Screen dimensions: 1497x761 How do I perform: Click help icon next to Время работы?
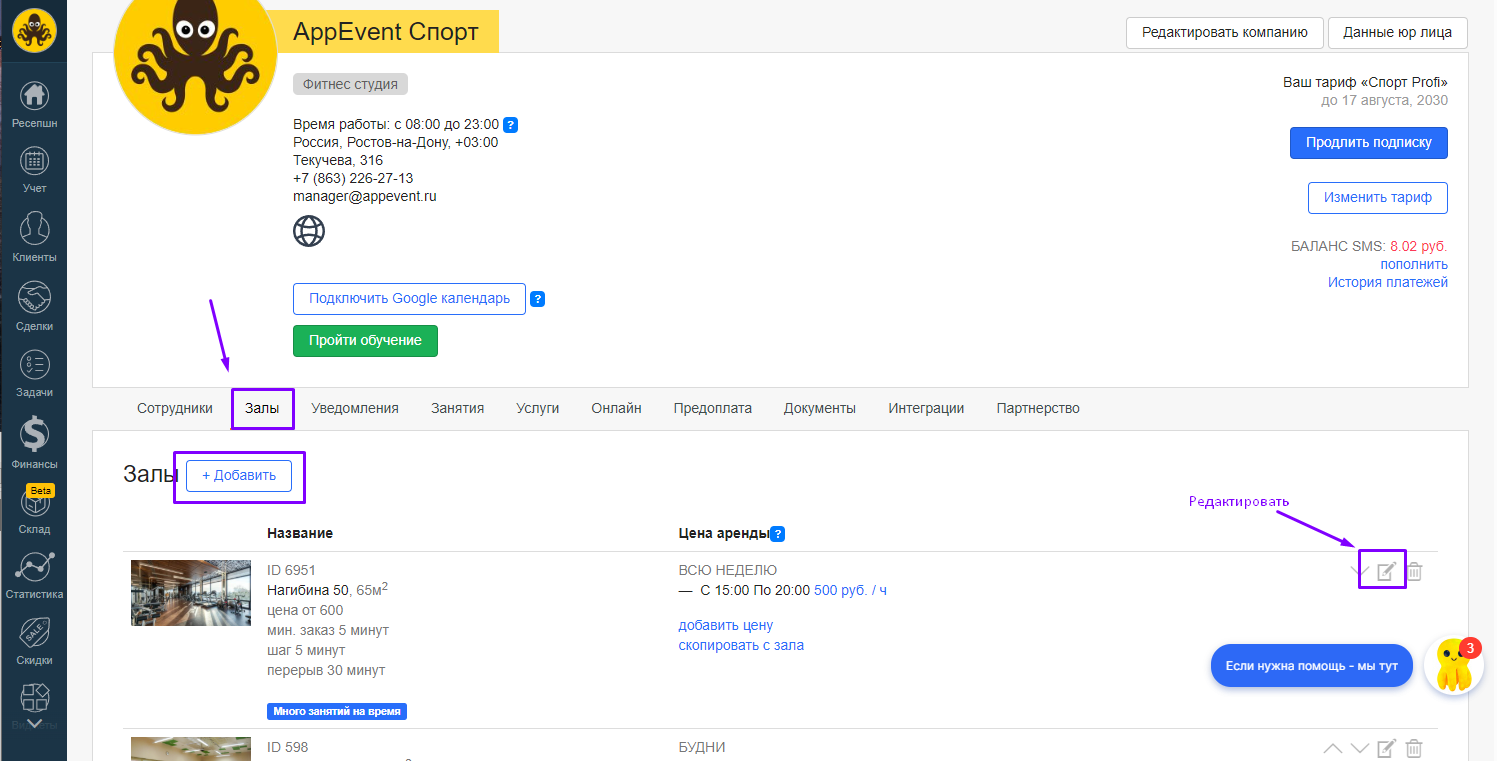(x=510, y=125)
